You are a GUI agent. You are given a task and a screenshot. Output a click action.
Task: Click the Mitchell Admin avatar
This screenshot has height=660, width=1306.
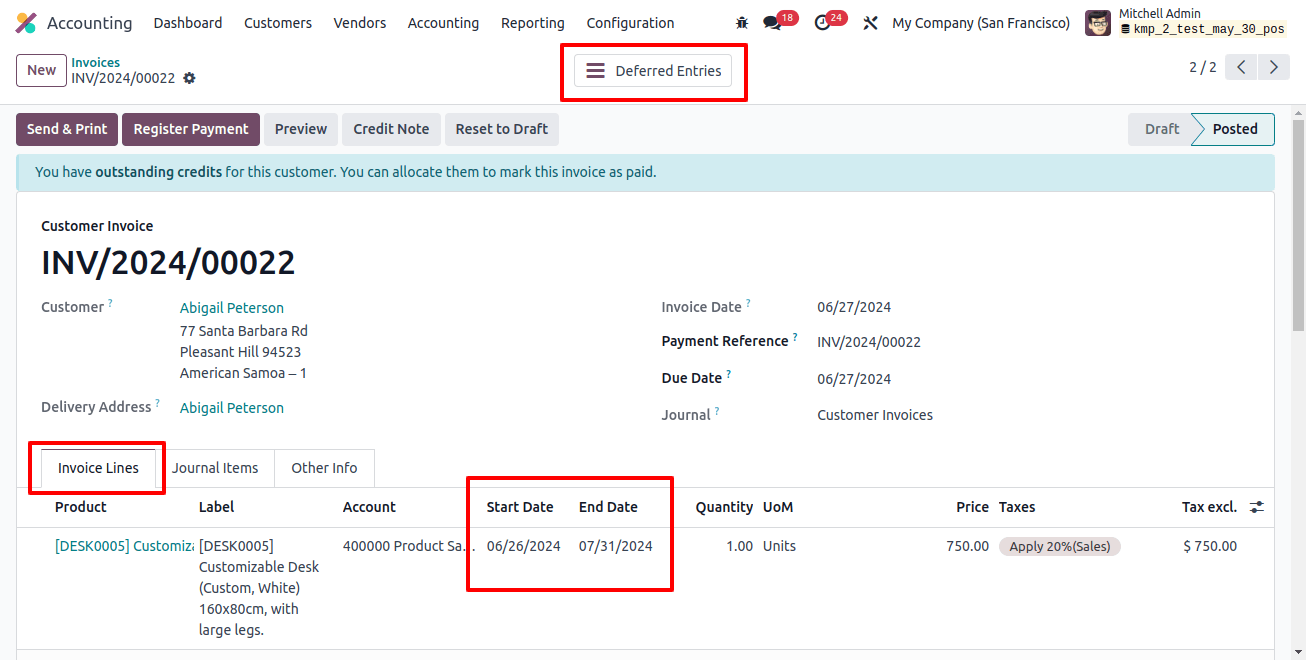[1098, 23]
